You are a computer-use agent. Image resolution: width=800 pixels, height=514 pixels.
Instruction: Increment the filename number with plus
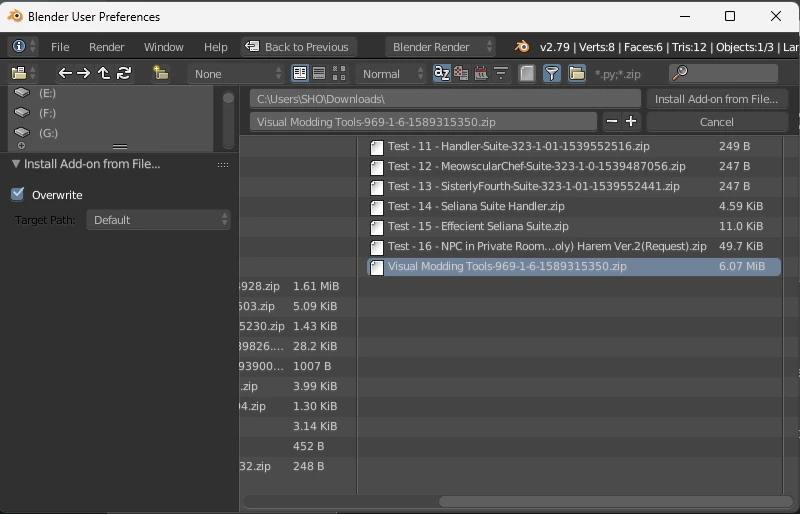click(631, 121)
